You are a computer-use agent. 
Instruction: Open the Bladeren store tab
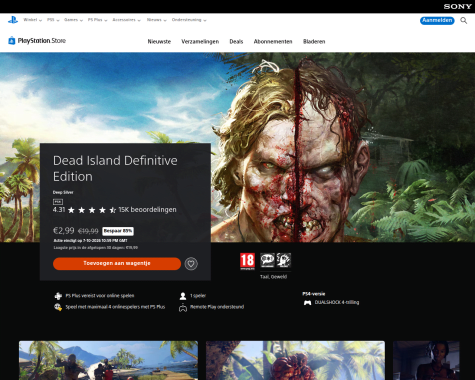click(x=314, y=42)
